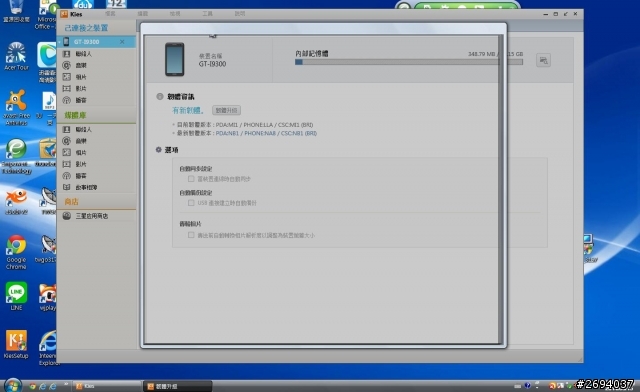Disconnect GT-I9300 using its X icon
Viewport: 640px width, 392px height.
point(122,42)
